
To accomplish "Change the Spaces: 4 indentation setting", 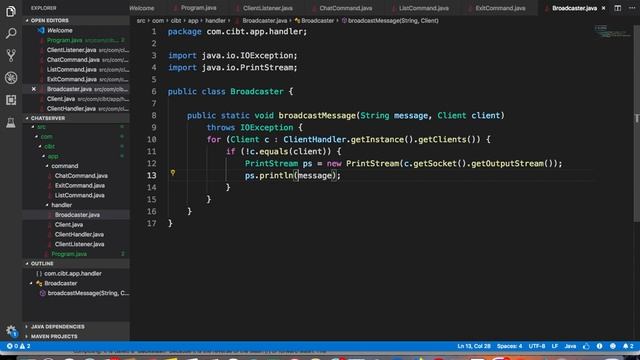I will [x=509, y=346].
